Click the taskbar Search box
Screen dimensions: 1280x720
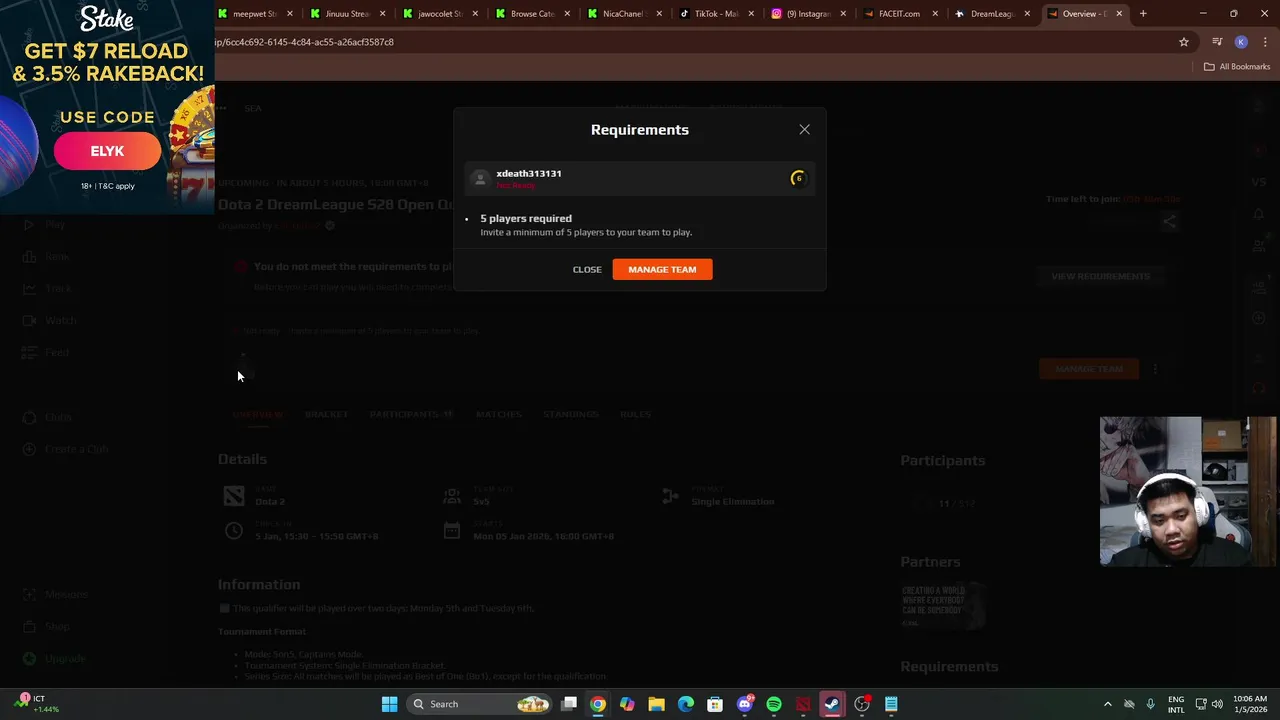click(480, 704)
